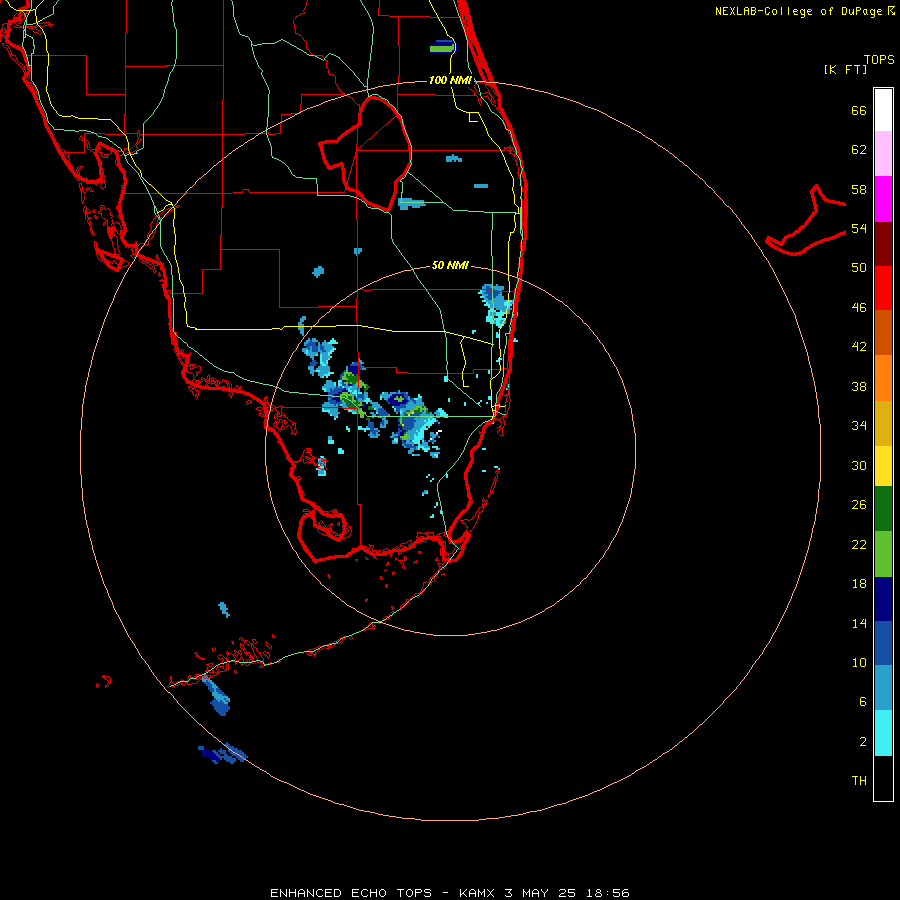
Task: Click "ENHANCED ECHO TOPS" in the caption
Action: [x=351, y=893]
